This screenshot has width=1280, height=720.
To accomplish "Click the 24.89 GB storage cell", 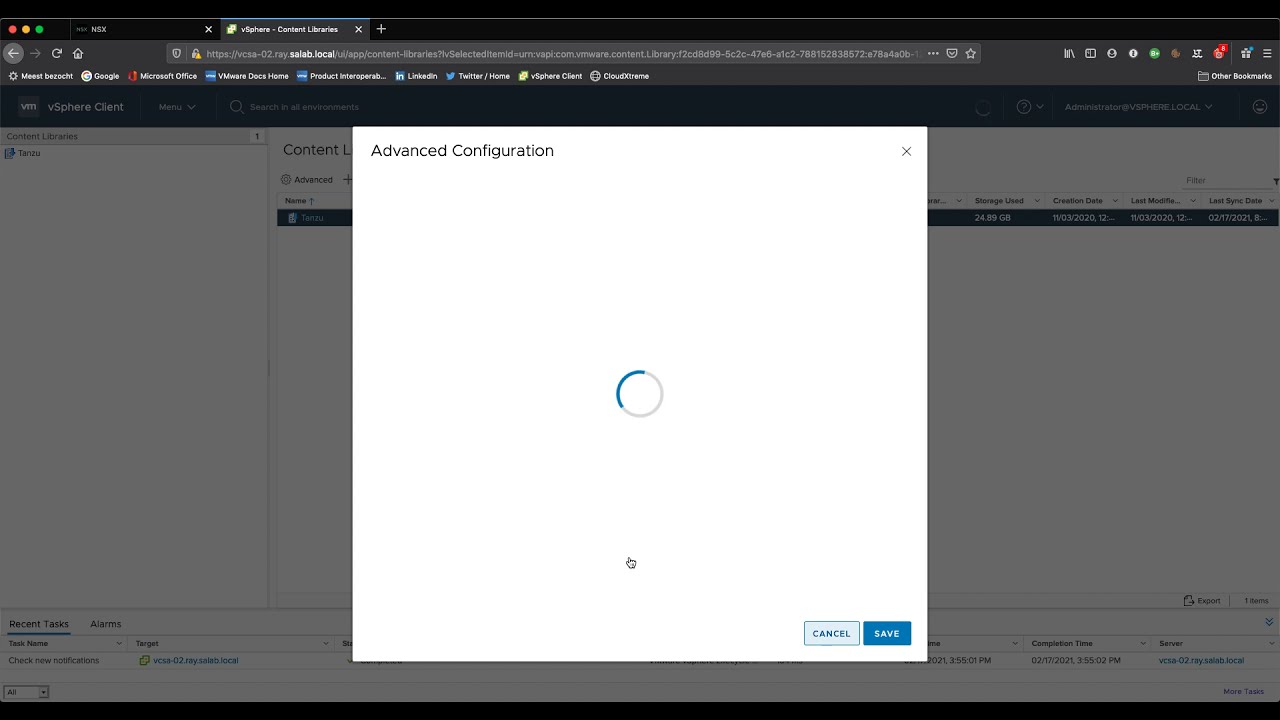I will (993, 218).
